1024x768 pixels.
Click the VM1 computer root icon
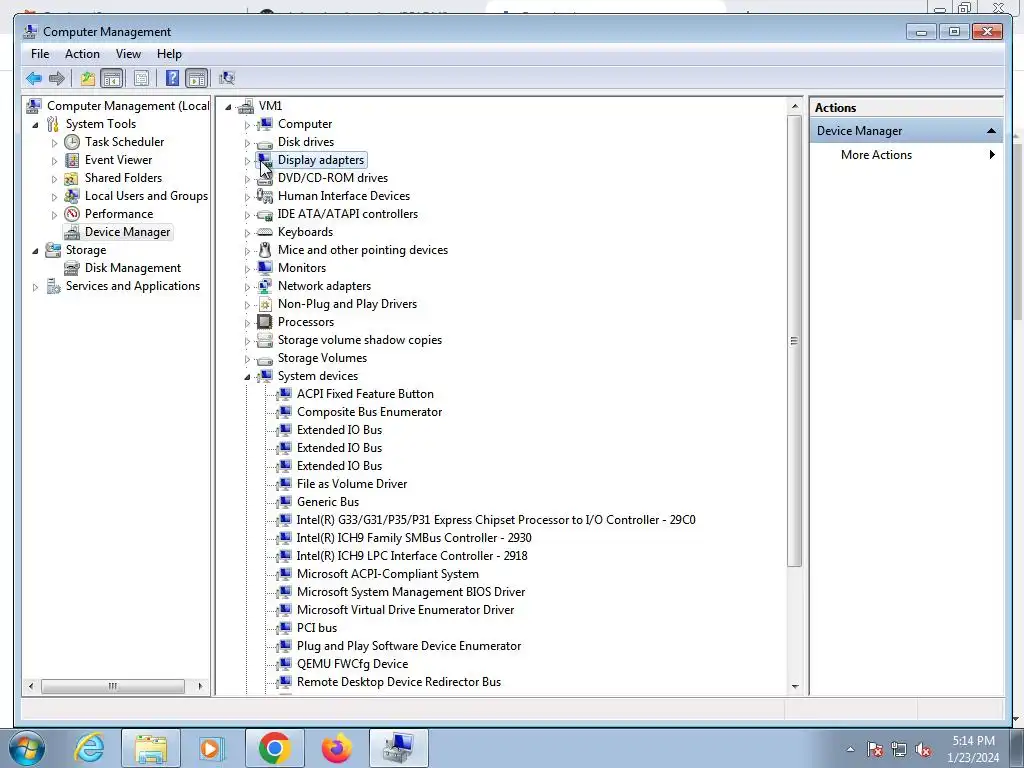click(x=246, y=106)
